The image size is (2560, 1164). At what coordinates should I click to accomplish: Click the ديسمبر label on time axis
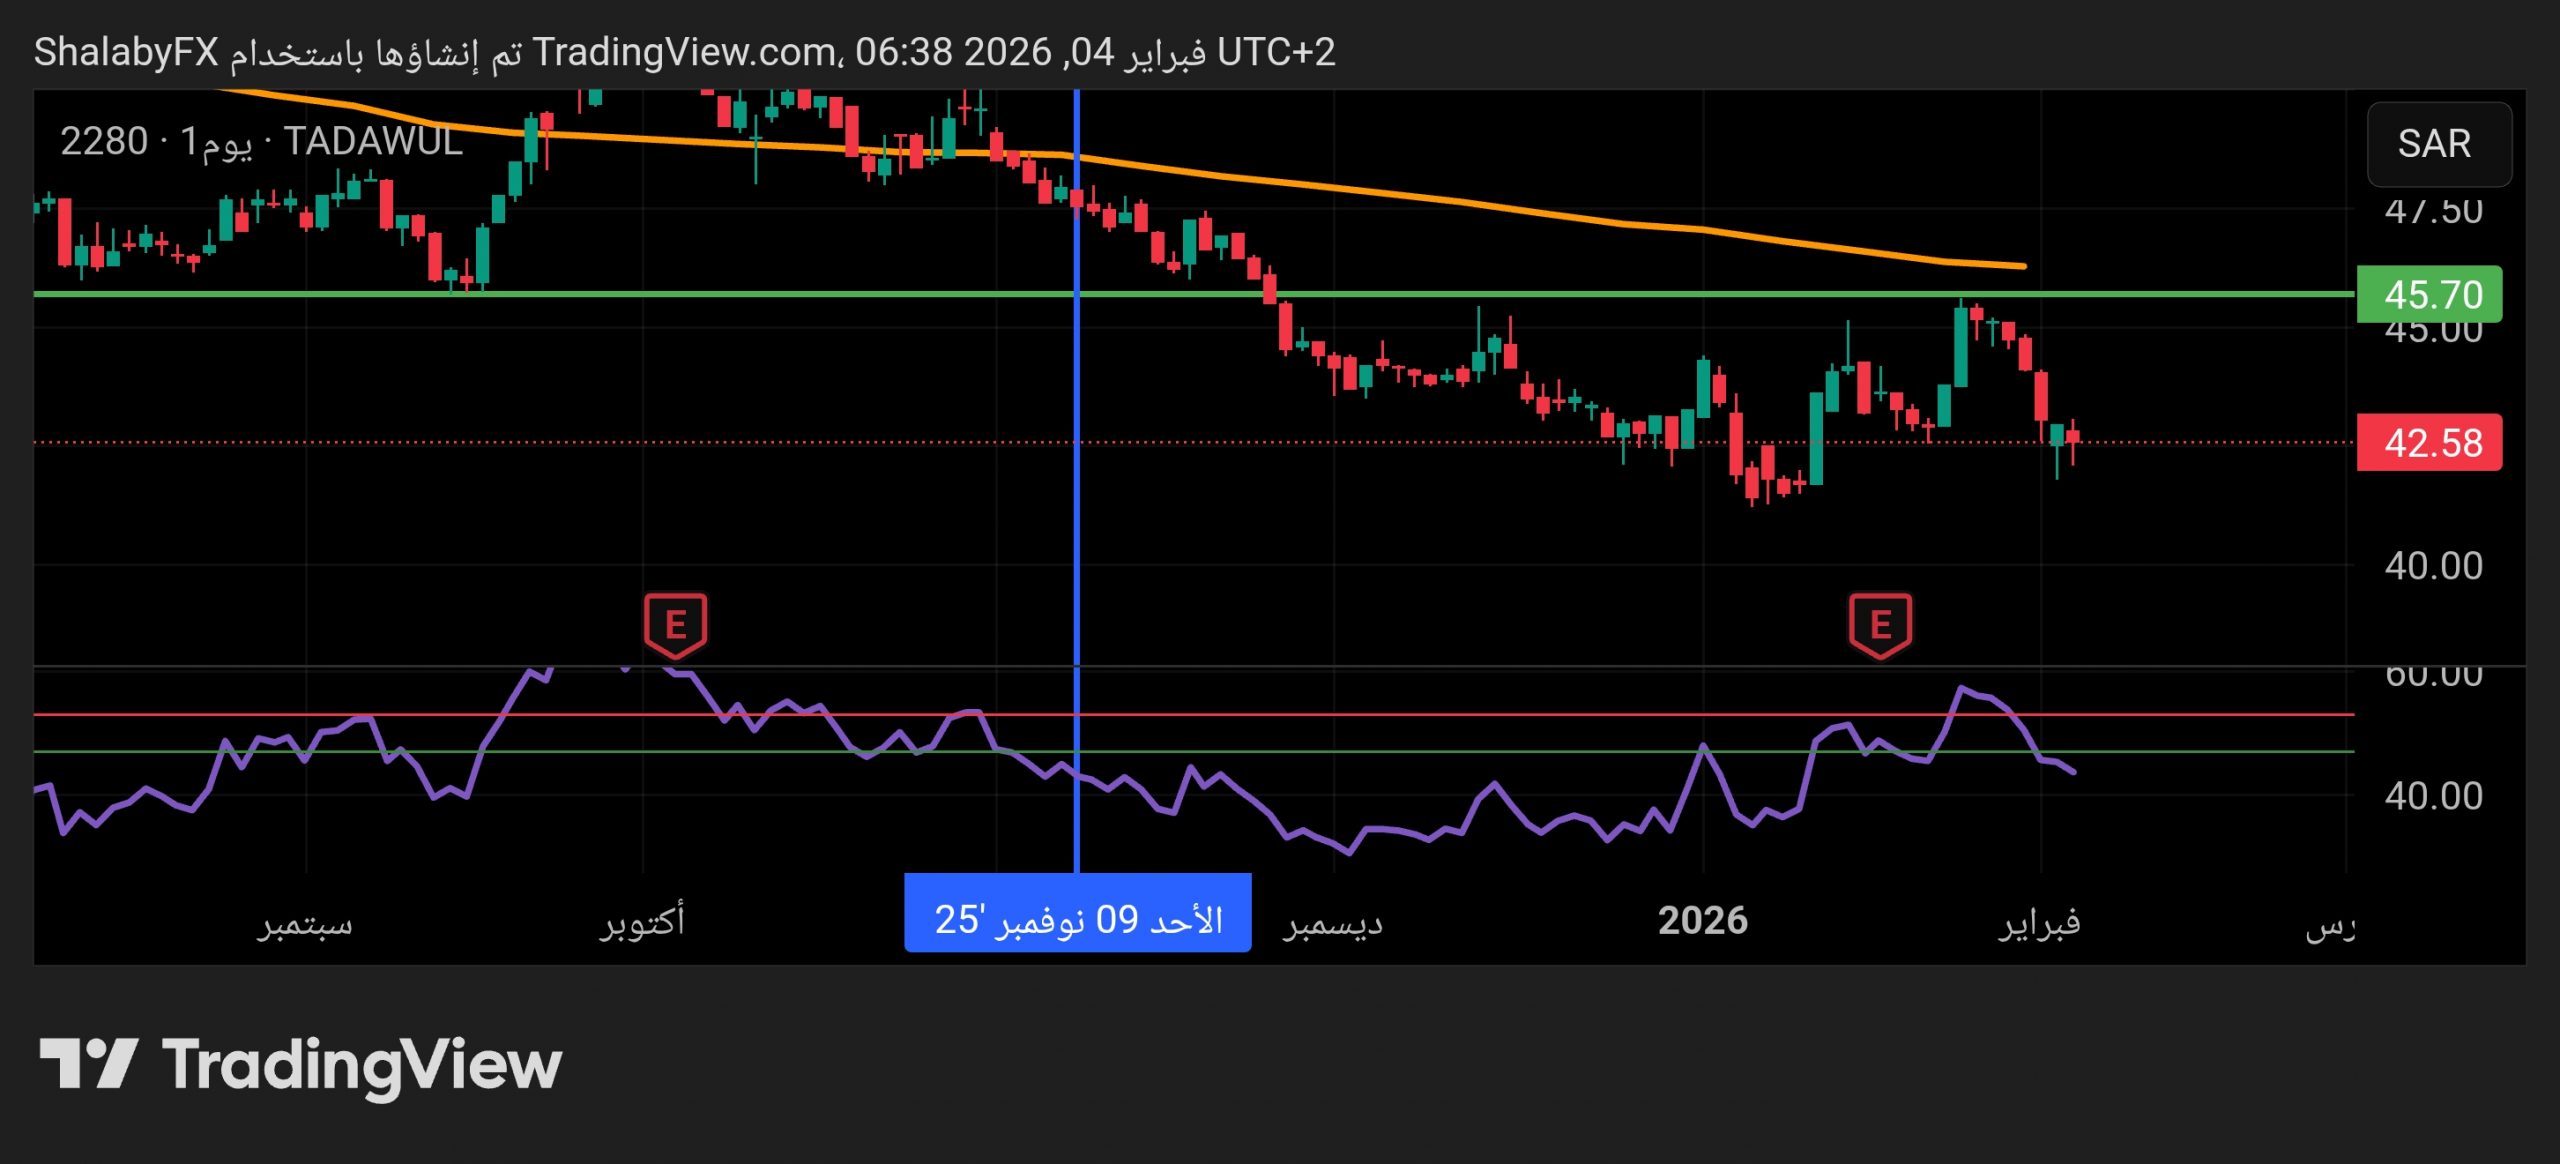pyautogui.click(x=1333, y=922)
